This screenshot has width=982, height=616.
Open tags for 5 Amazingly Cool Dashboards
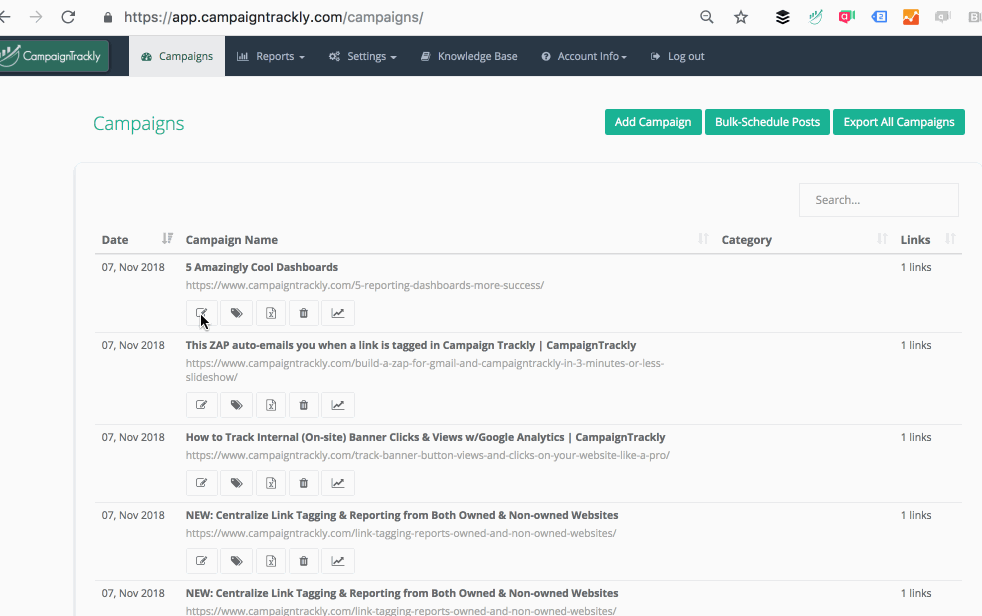tap(236, 313)
